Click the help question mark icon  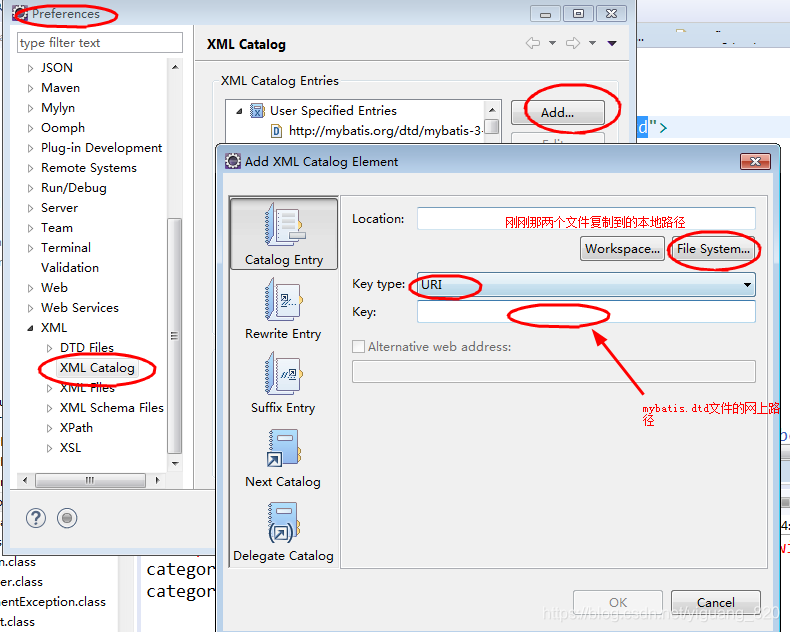pyautogui.click(x=36, y=518)
